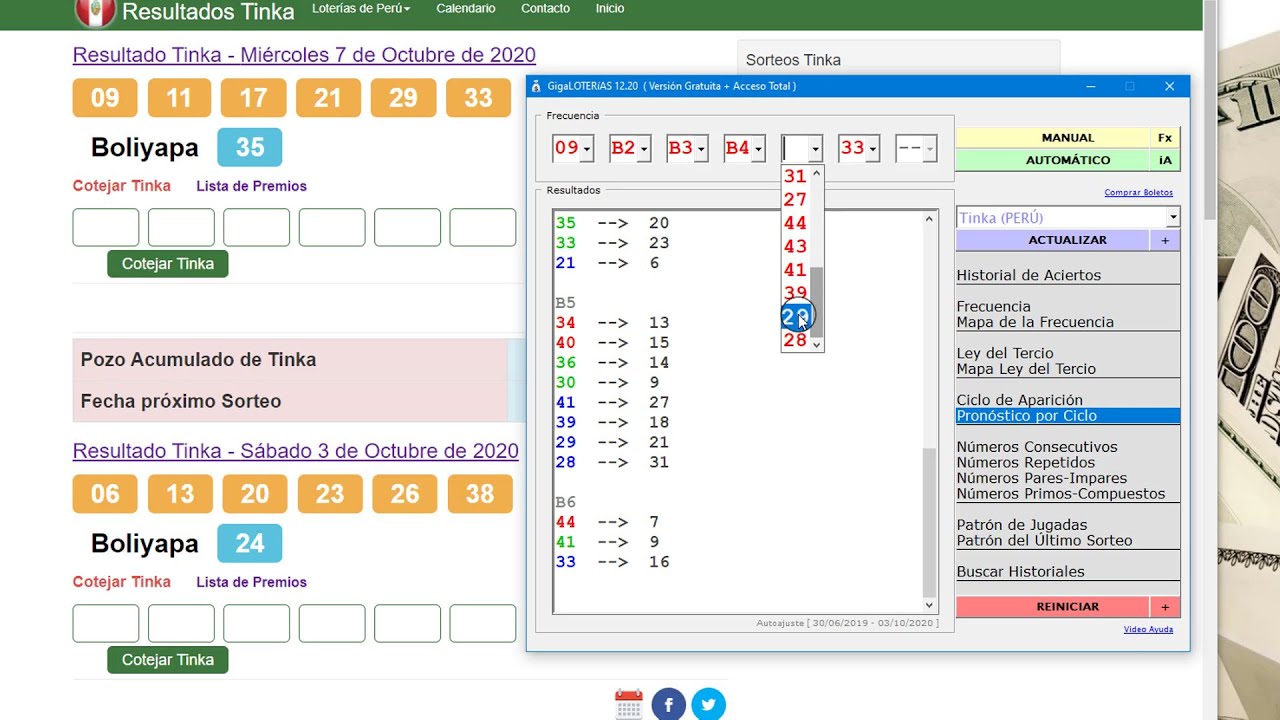
Task: Select 28 in the dropdown list
Action: [x=795, y=340]
